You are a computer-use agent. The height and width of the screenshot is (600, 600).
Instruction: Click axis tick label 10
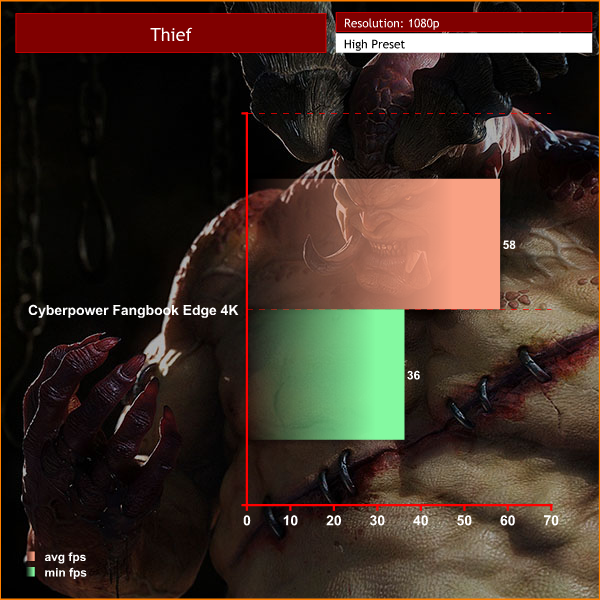(x=290, y=520)
